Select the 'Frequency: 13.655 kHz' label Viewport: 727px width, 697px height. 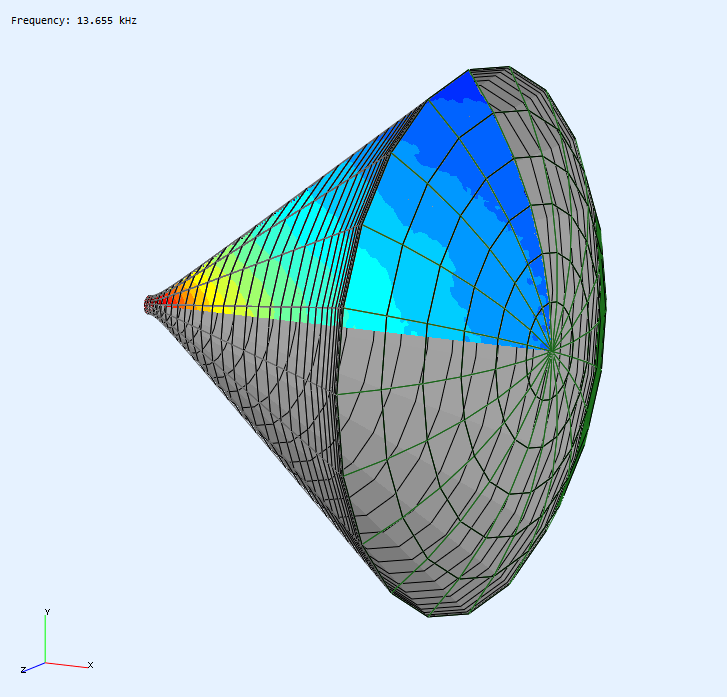[x=74, y=21]
